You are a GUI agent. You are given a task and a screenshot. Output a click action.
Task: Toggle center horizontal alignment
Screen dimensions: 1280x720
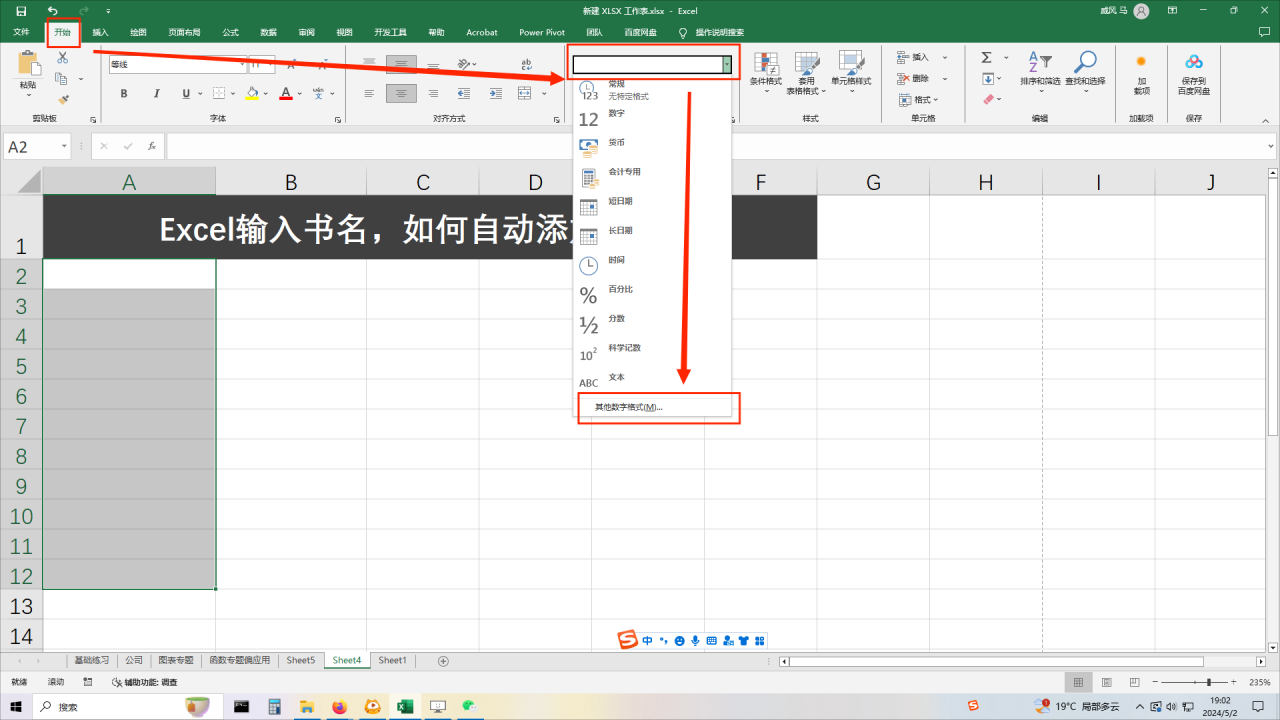(x=401, y=94)
